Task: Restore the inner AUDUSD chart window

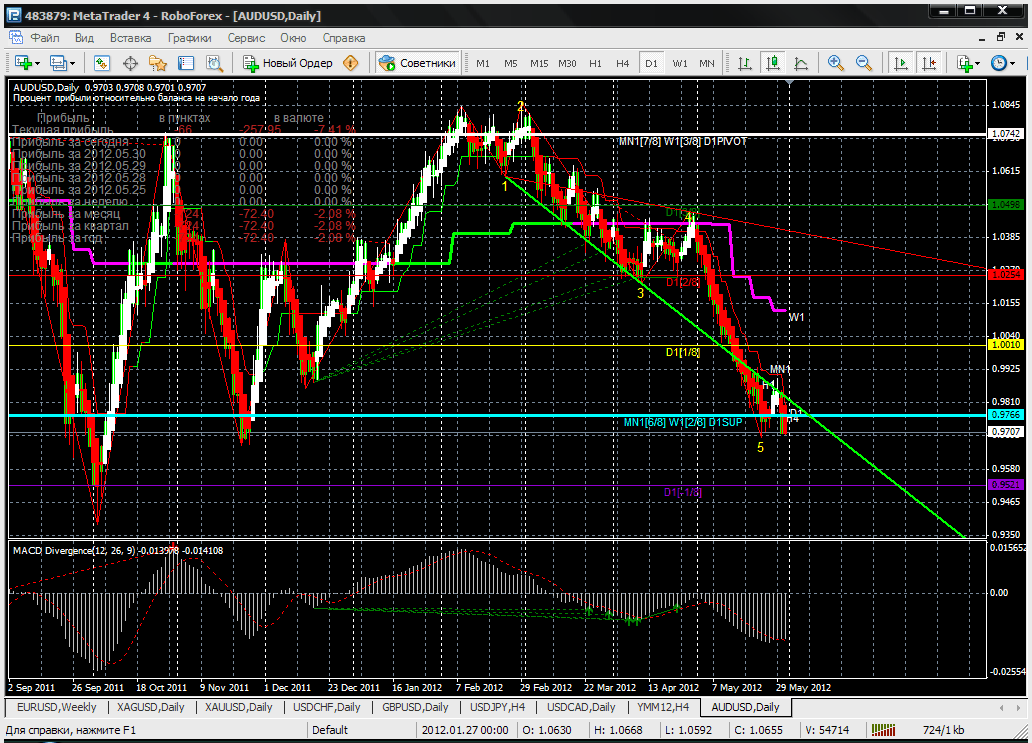Action: 1001,38
